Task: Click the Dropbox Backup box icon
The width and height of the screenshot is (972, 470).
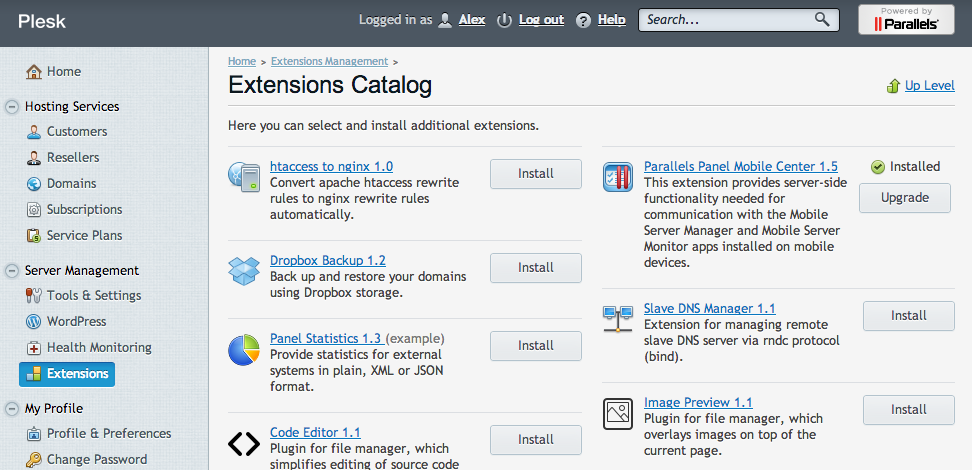Action: [x=244, y=270]
